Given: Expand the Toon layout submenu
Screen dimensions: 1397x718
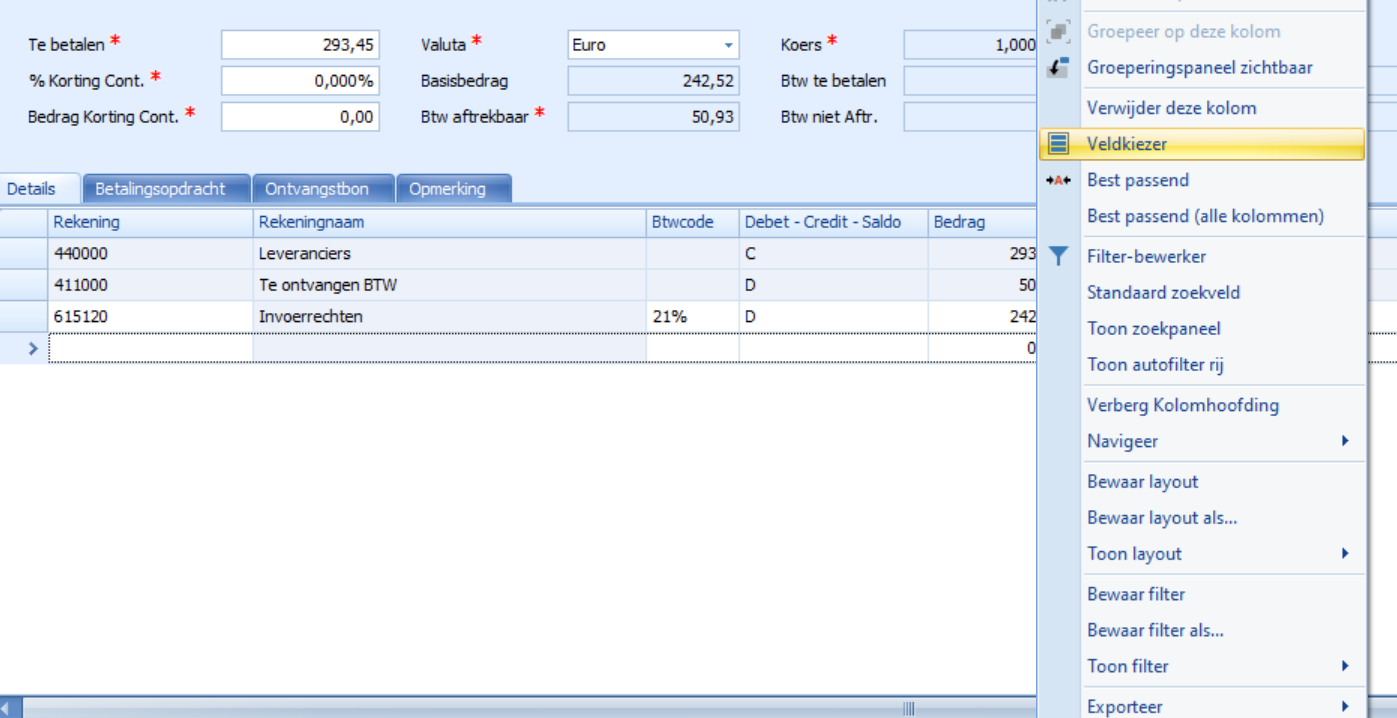Looking at the screenshot, I should 1344,554.
